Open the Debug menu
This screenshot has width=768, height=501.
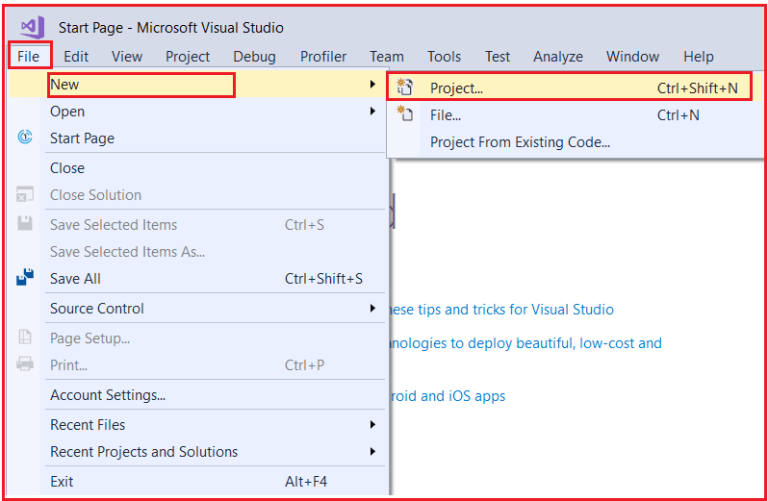pos(254,56)
